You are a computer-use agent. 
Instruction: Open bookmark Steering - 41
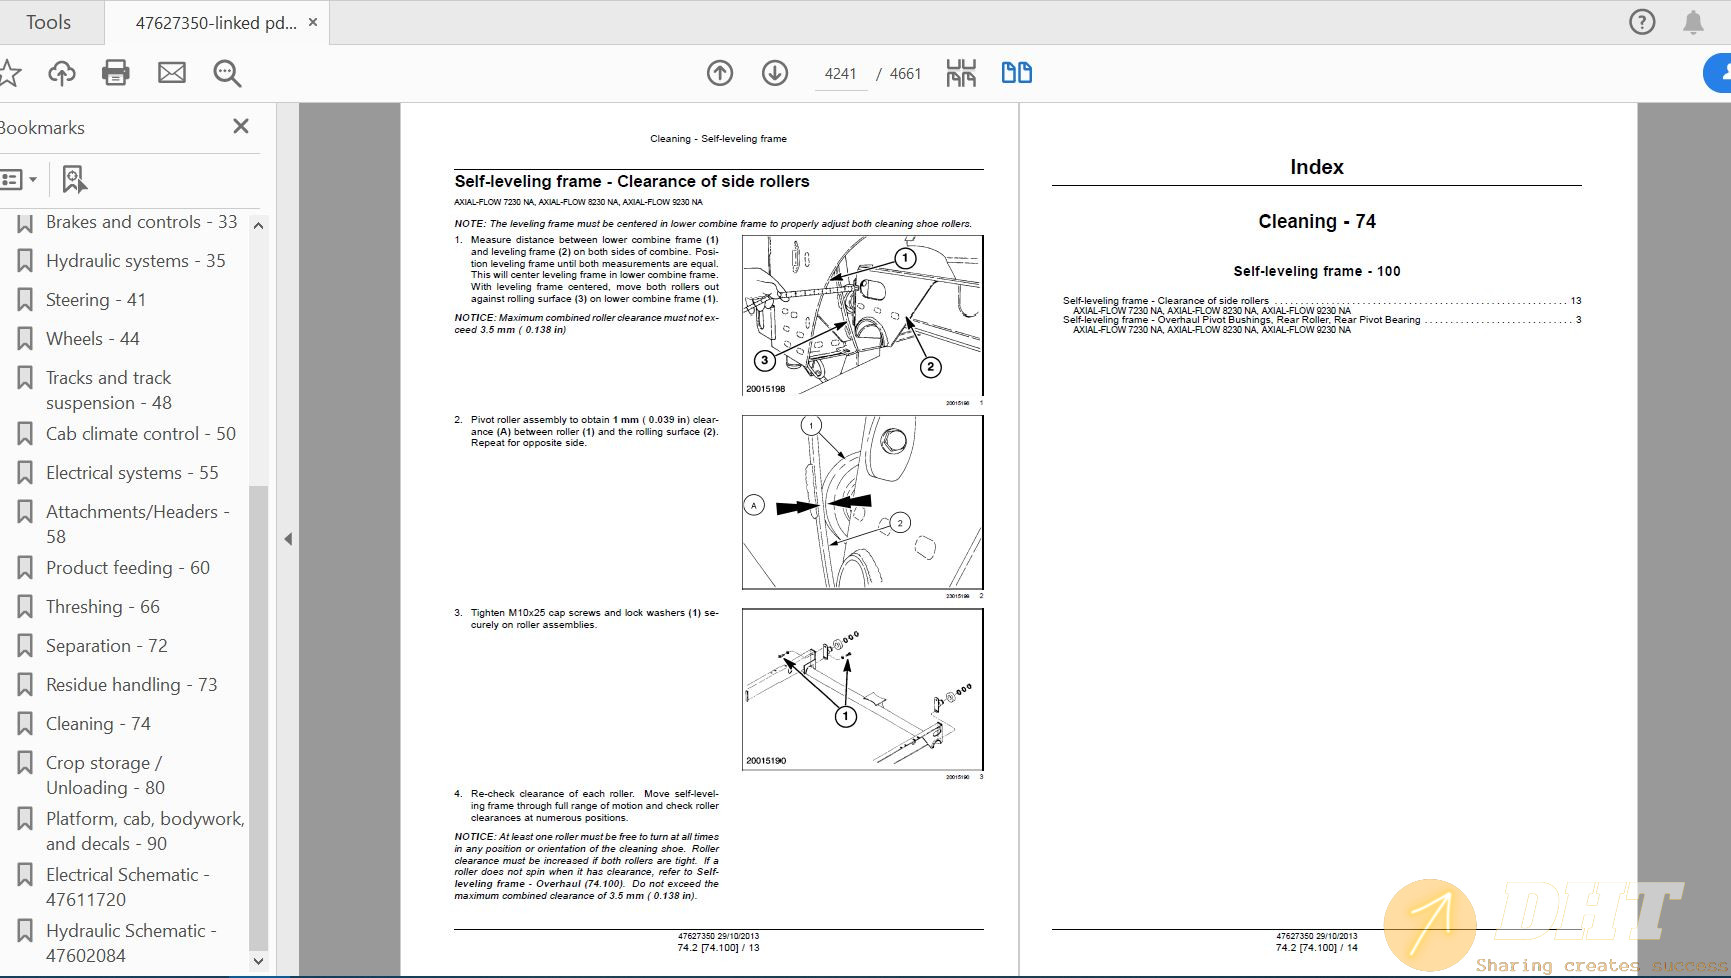(x=96, y=300)
